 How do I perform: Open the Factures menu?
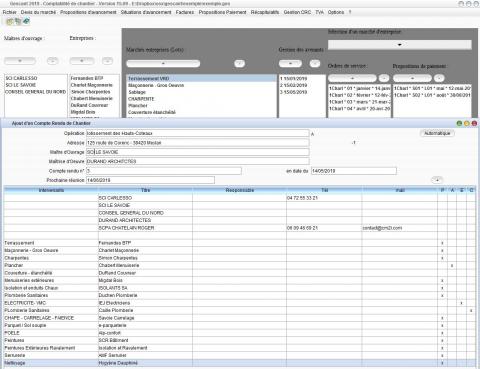185,12
